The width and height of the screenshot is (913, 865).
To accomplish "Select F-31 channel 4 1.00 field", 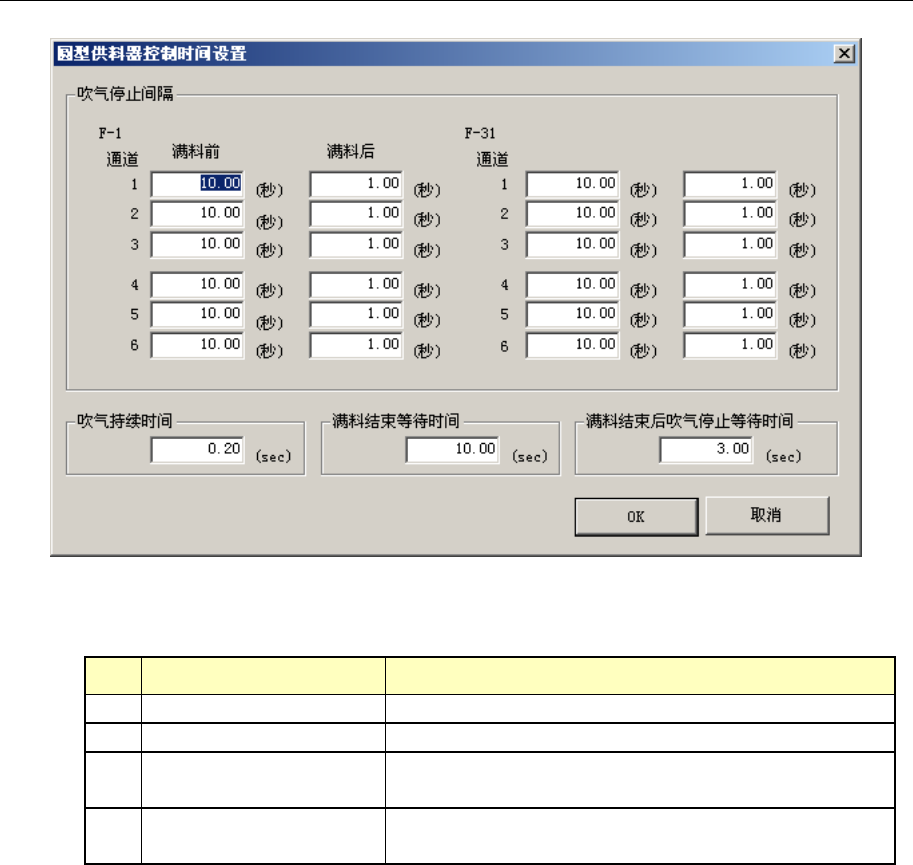I will [730, 285].
